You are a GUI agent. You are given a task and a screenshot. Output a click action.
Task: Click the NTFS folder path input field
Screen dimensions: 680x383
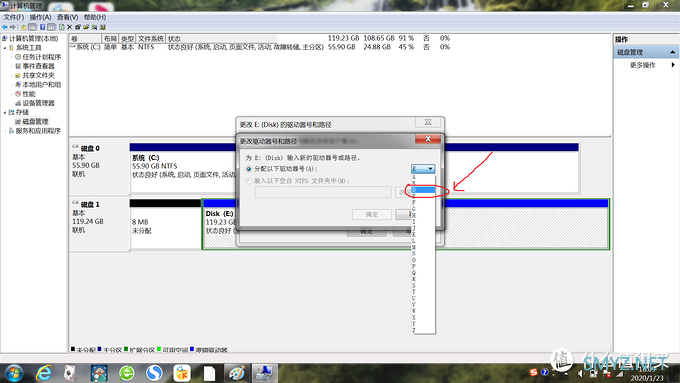click(x=323, y=192)
